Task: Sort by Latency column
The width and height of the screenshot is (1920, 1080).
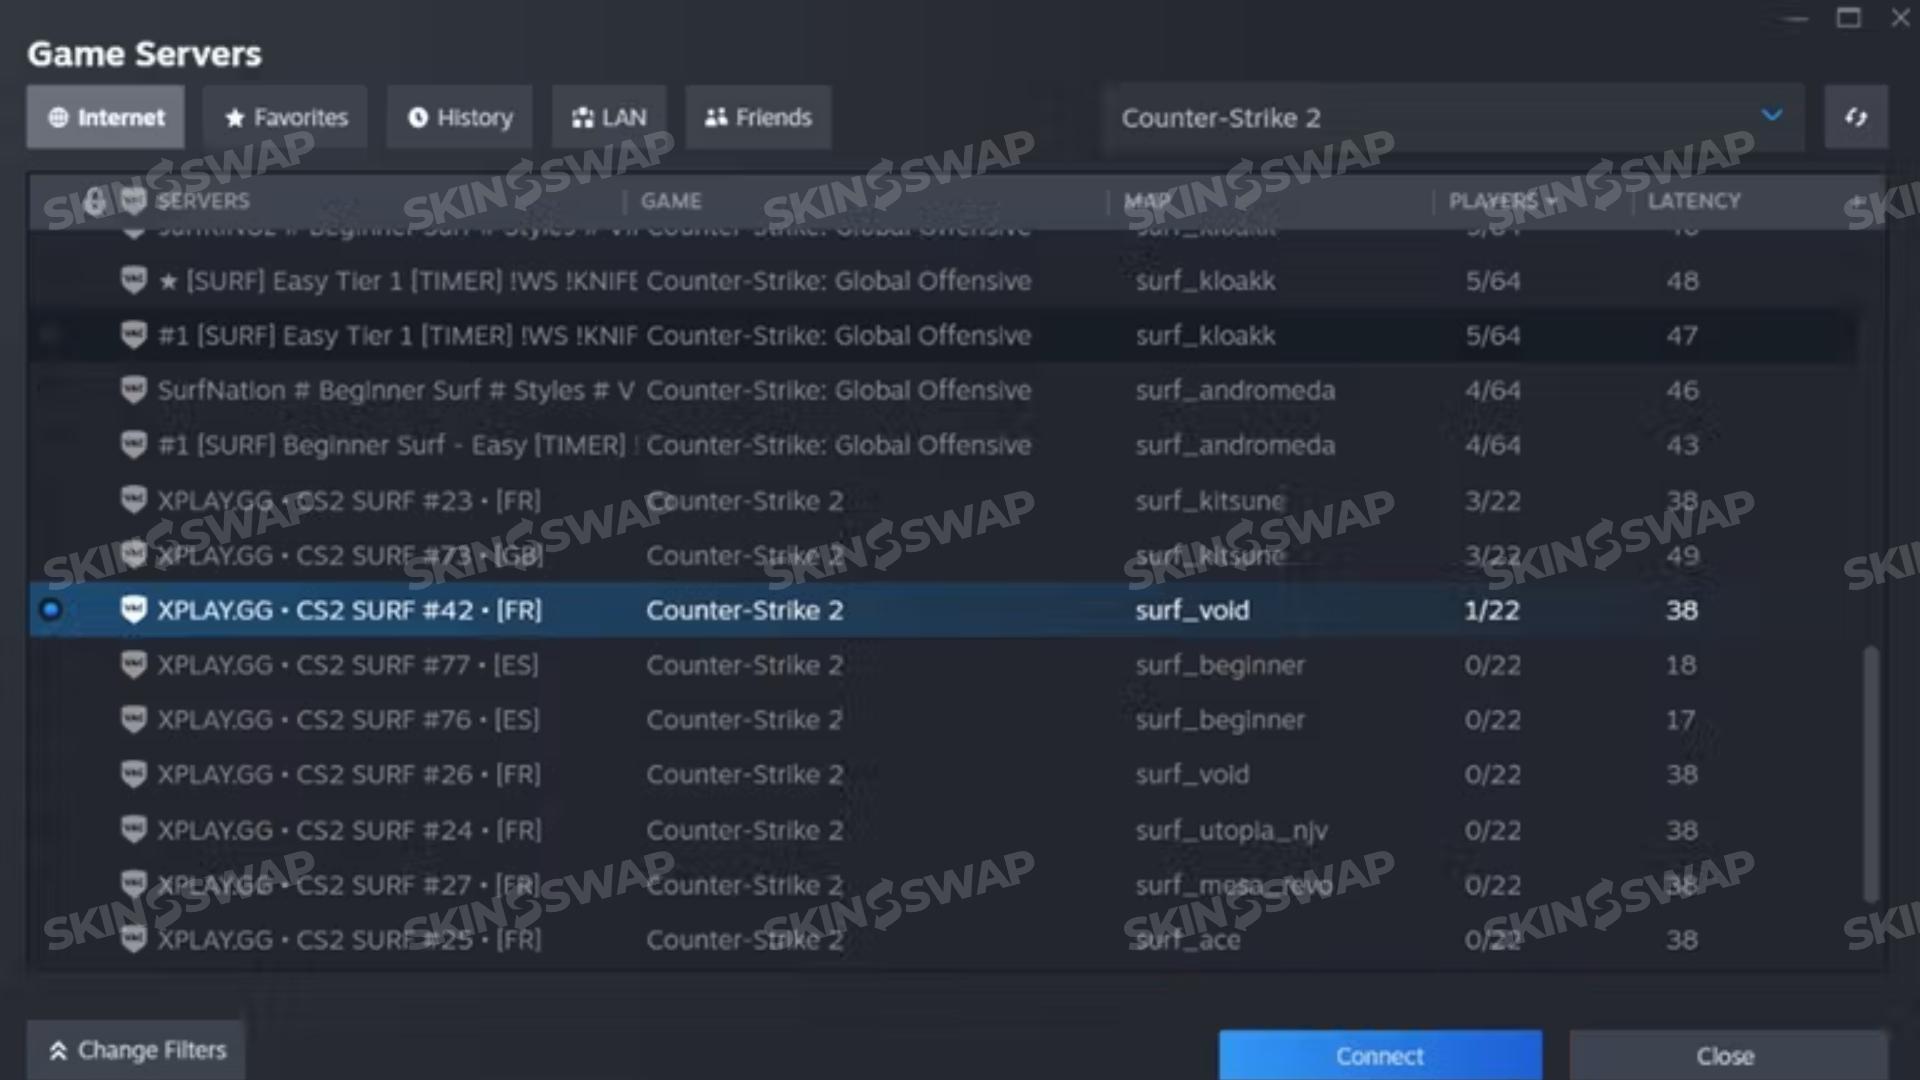Action: [1694, 201]
